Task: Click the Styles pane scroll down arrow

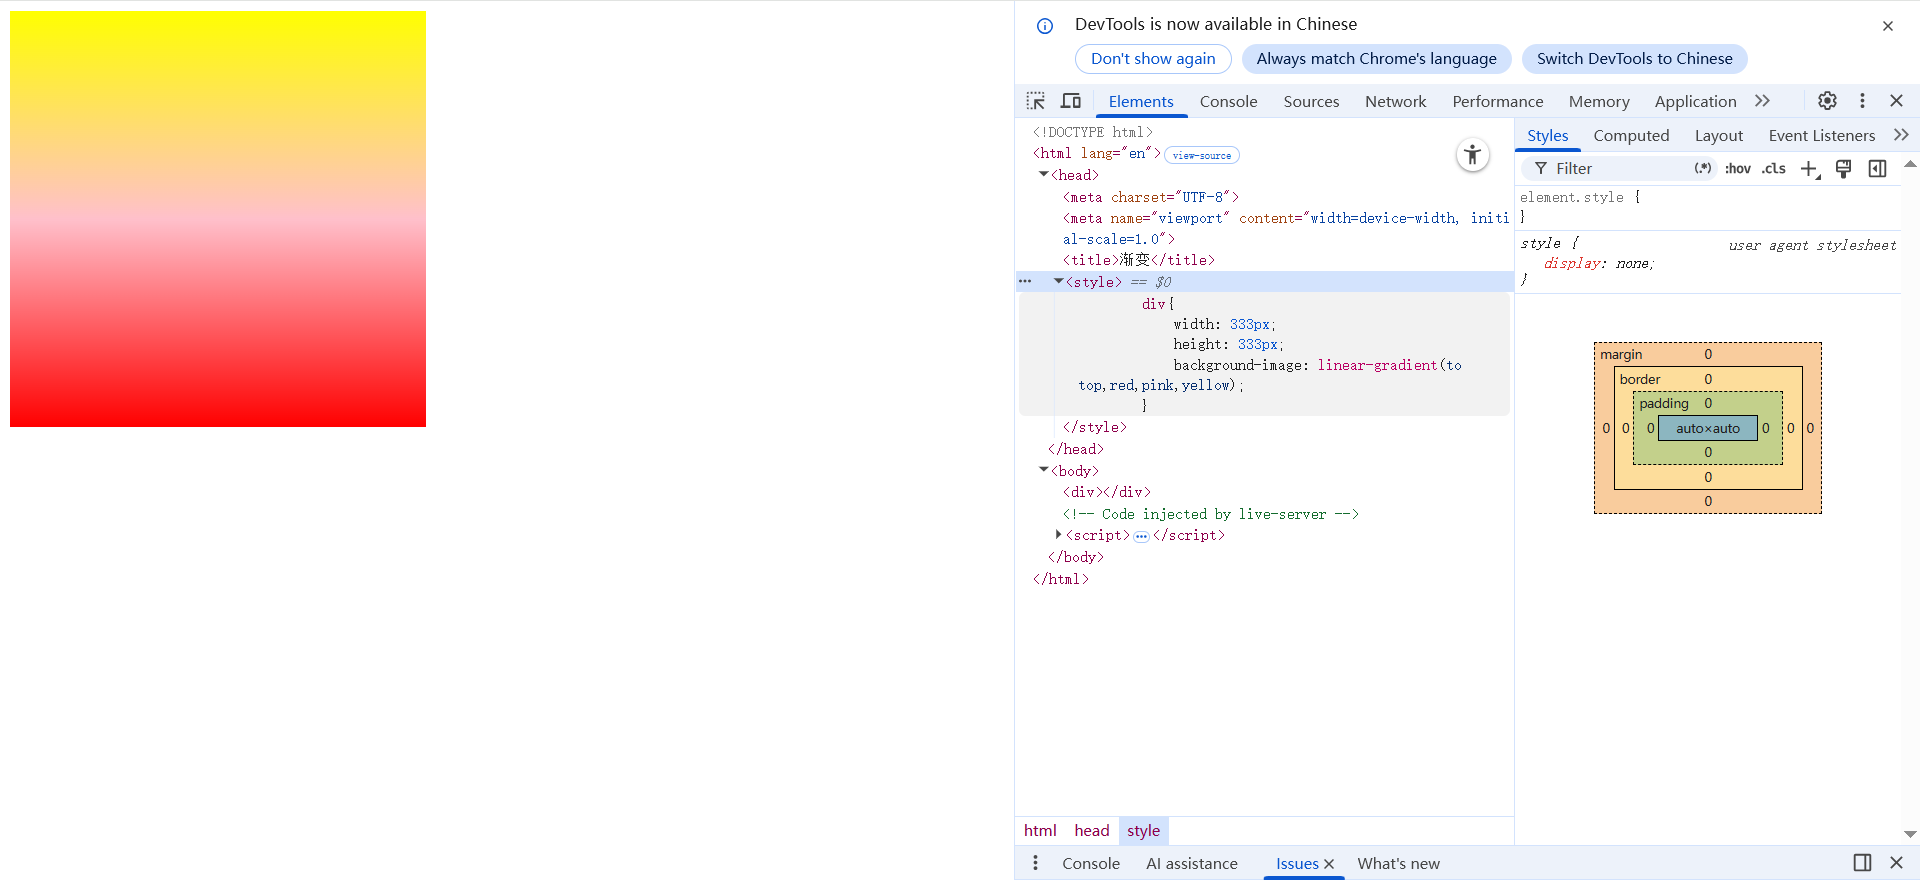Action: [x=1910, y=834]
